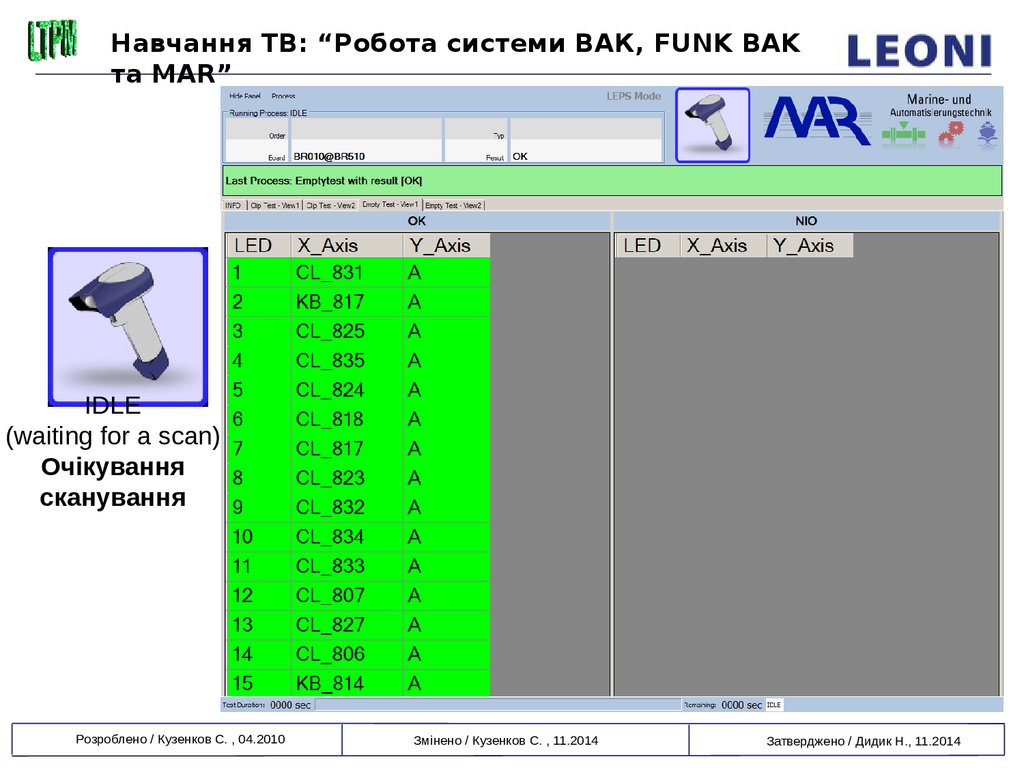Select the Empty Test - View2 tab
The width and height of the screenshot is (1024, 768).
point(454,205)
